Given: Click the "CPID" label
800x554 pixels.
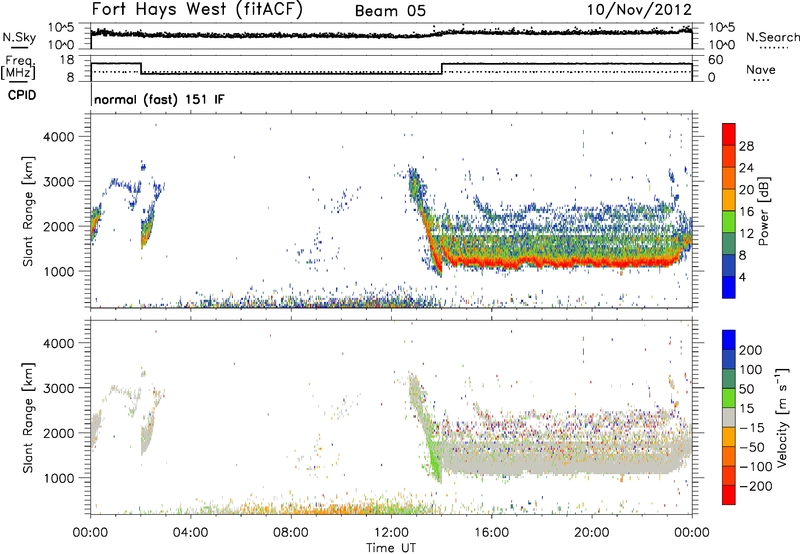Looking at the screenshot, I should (x=22, y=95).
